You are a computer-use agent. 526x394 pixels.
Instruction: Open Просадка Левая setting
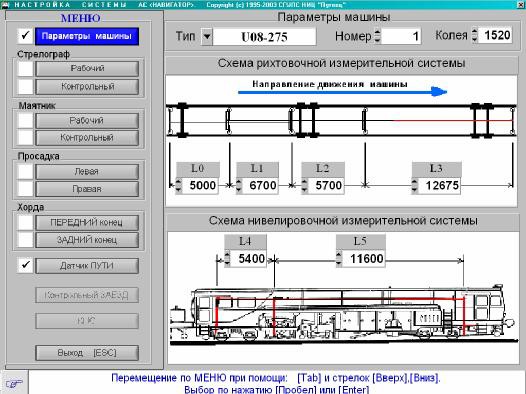coord(87,172)
